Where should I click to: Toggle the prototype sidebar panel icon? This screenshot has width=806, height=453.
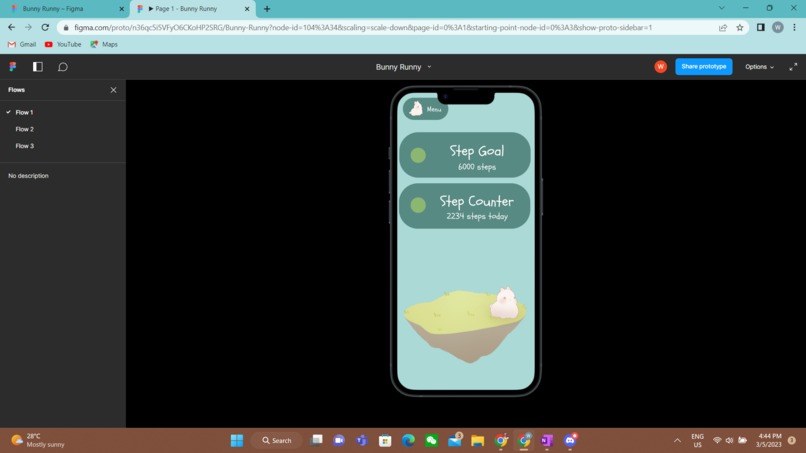38,67
